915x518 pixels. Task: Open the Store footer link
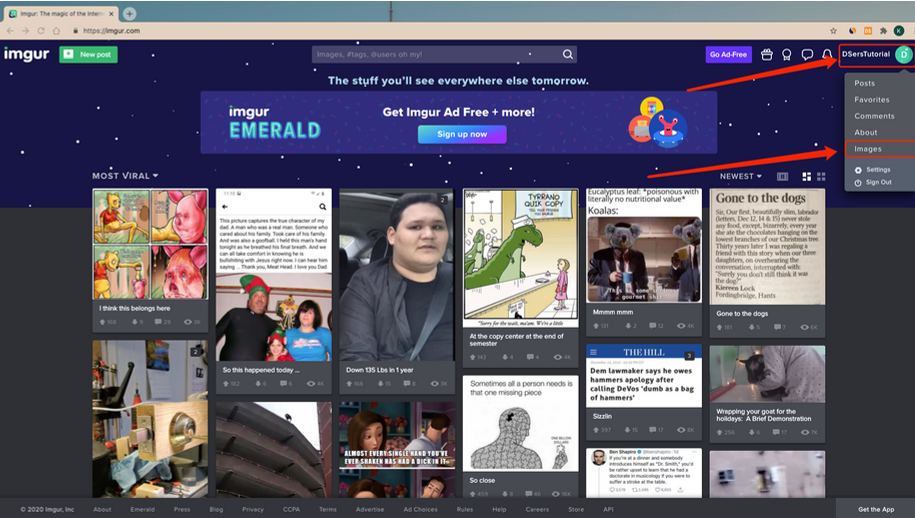pyautogui.click(x=576, y=509)
